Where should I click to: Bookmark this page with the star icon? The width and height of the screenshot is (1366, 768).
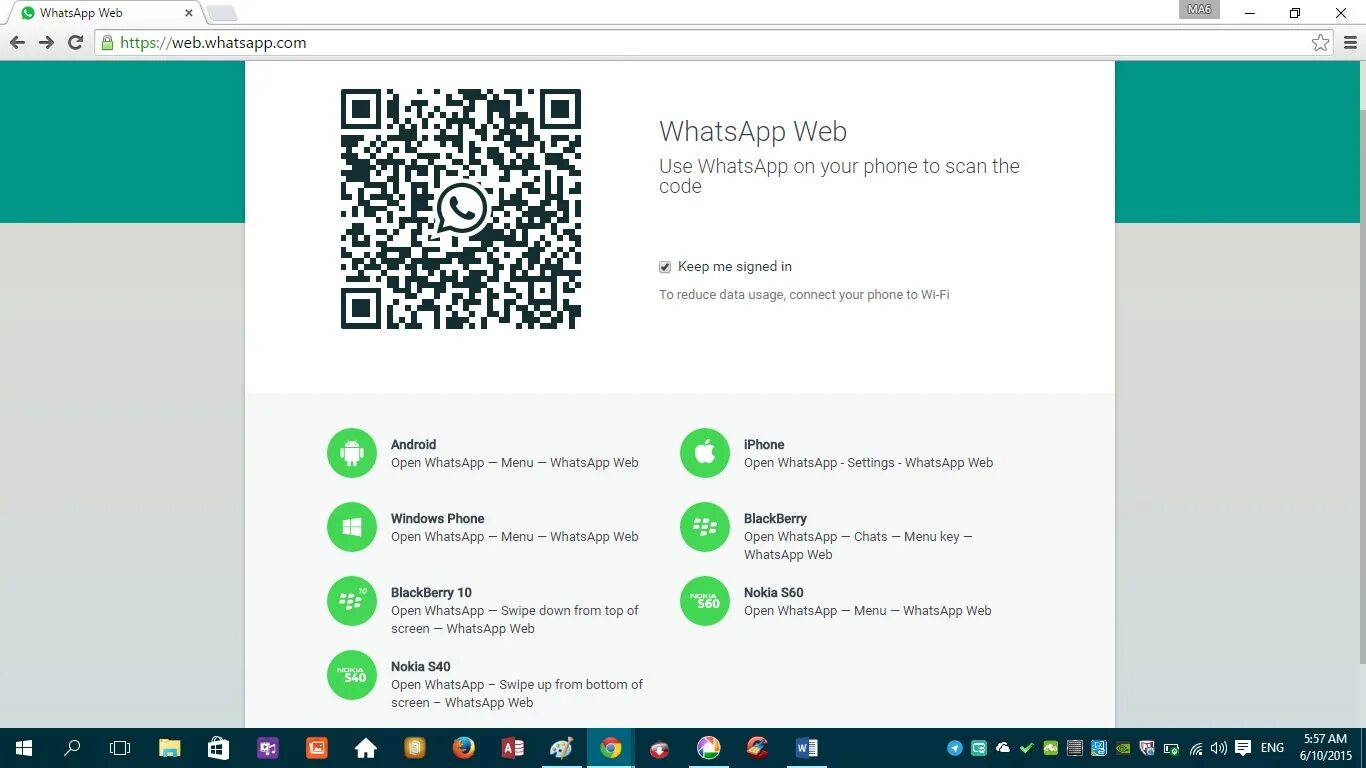(1320, 43)
